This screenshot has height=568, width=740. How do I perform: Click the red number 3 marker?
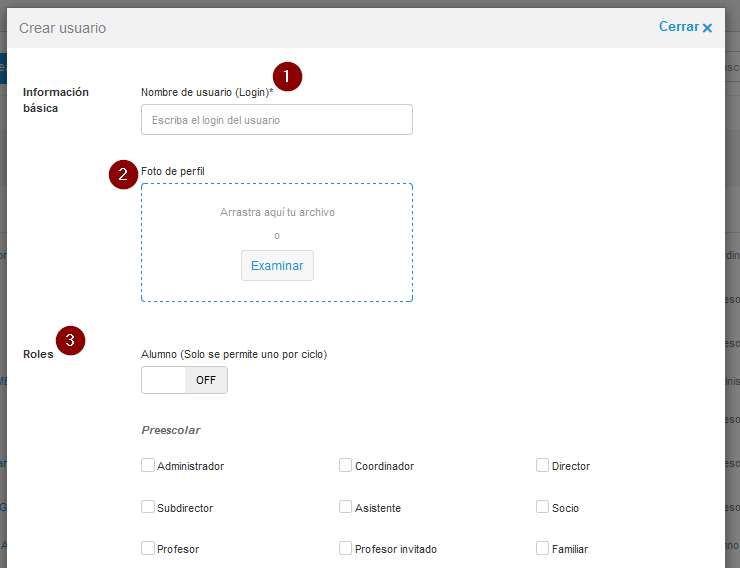70,340
